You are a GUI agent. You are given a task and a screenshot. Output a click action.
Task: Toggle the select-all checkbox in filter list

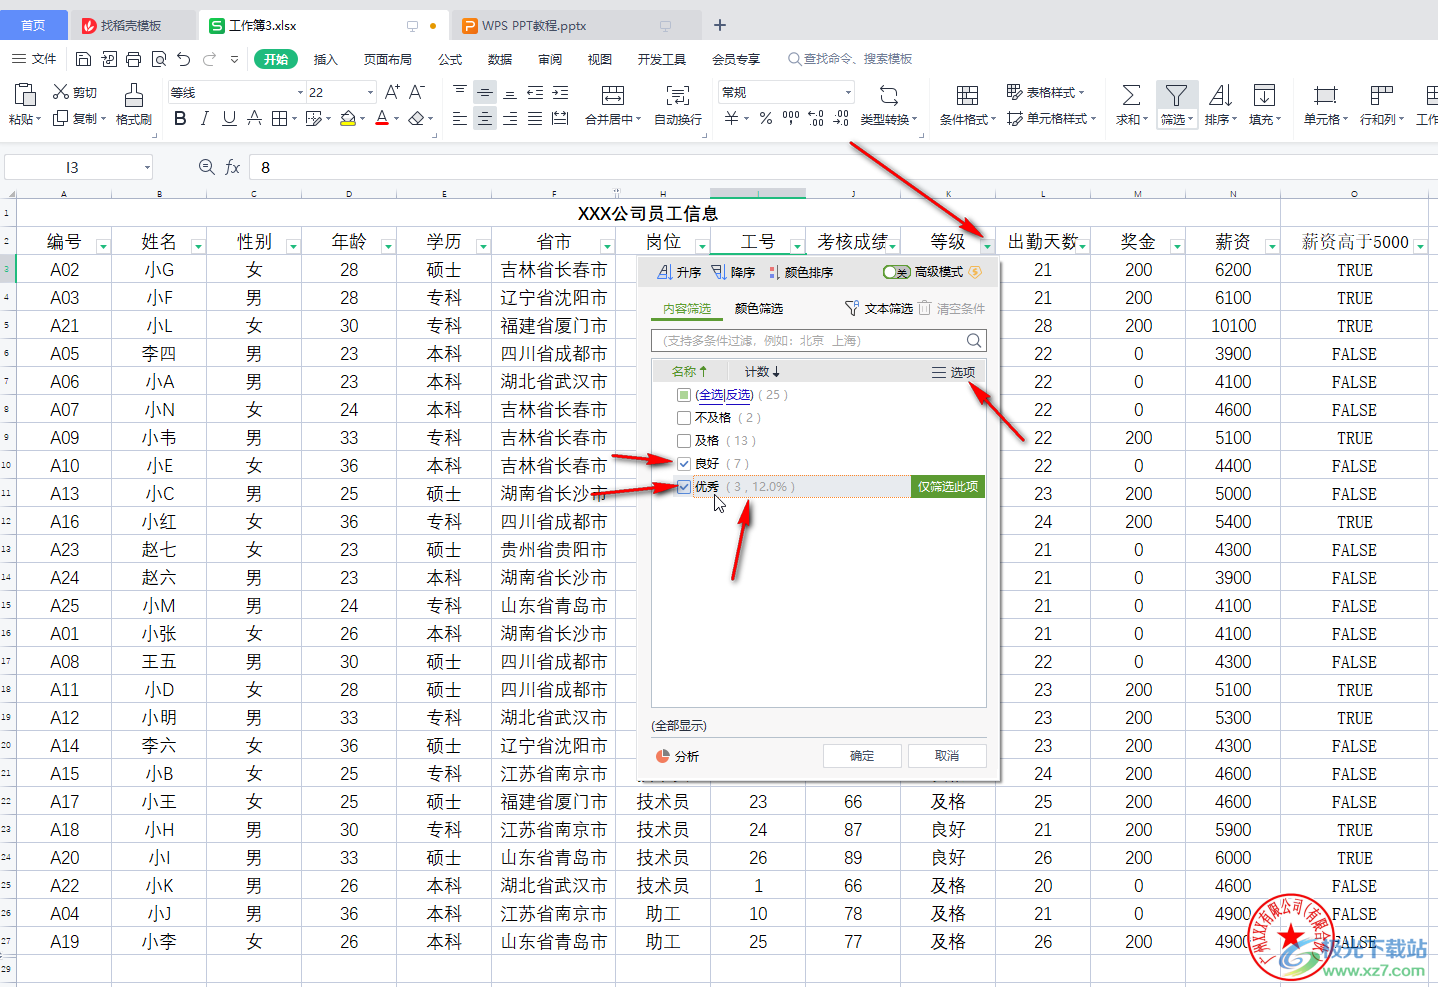tap(684, 395)
